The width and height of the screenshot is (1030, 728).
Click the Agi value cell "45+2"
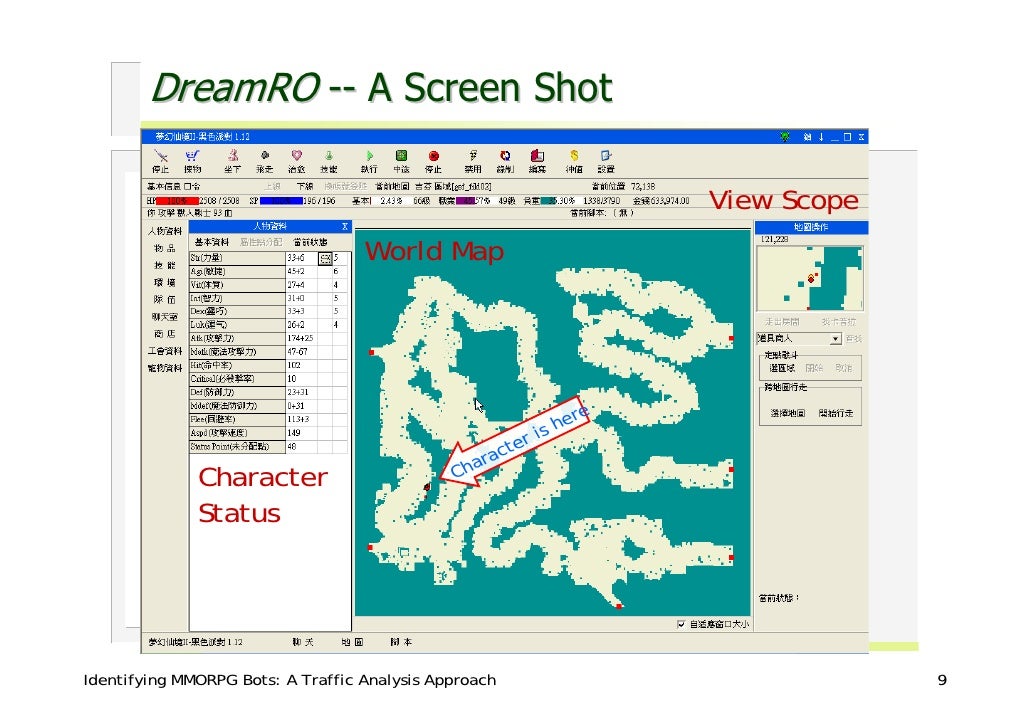pyautogui.click(x=302, y=271)
